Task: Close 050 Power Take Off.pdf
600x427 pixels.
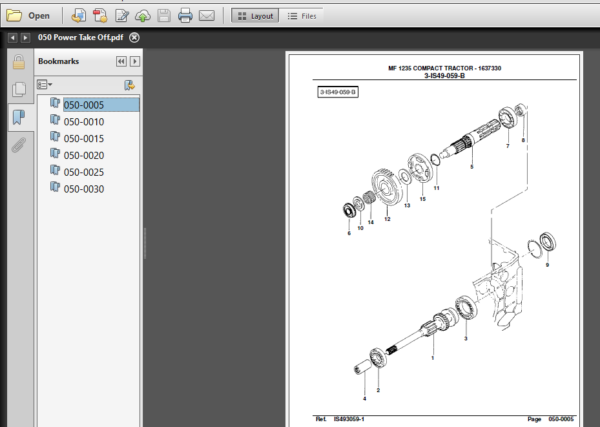Action: point(134,37)
